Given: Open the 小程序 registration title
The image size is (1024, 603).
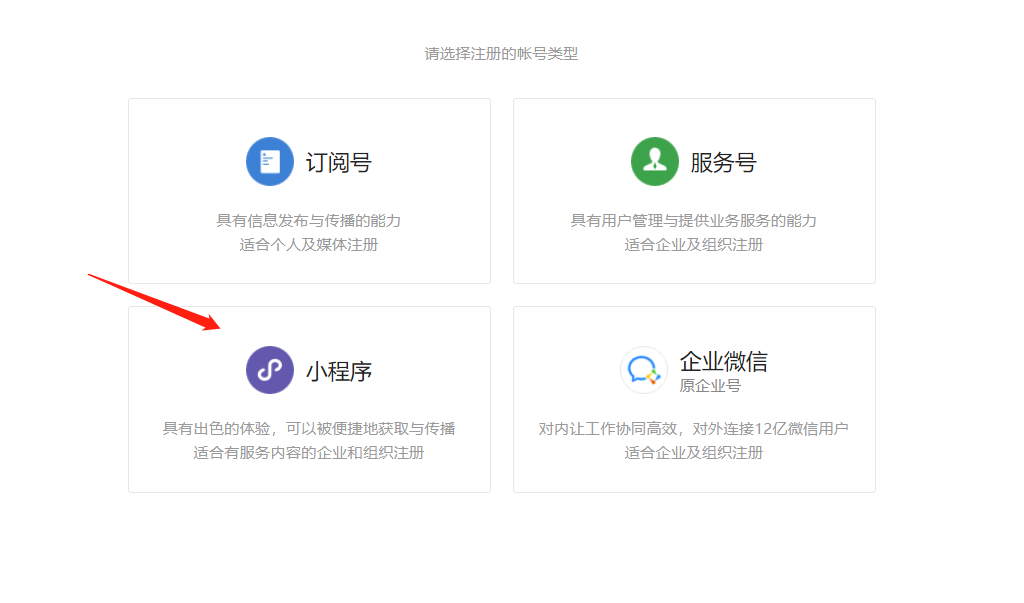Looking at the screenshot, I should click(x=338, y=371).
